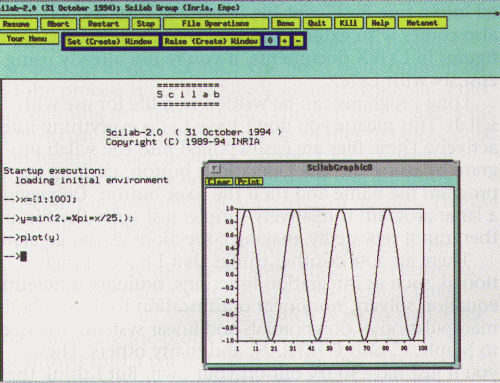Click Raise (Create) Window
Screen dimensions: 500x383
[211, 41]
